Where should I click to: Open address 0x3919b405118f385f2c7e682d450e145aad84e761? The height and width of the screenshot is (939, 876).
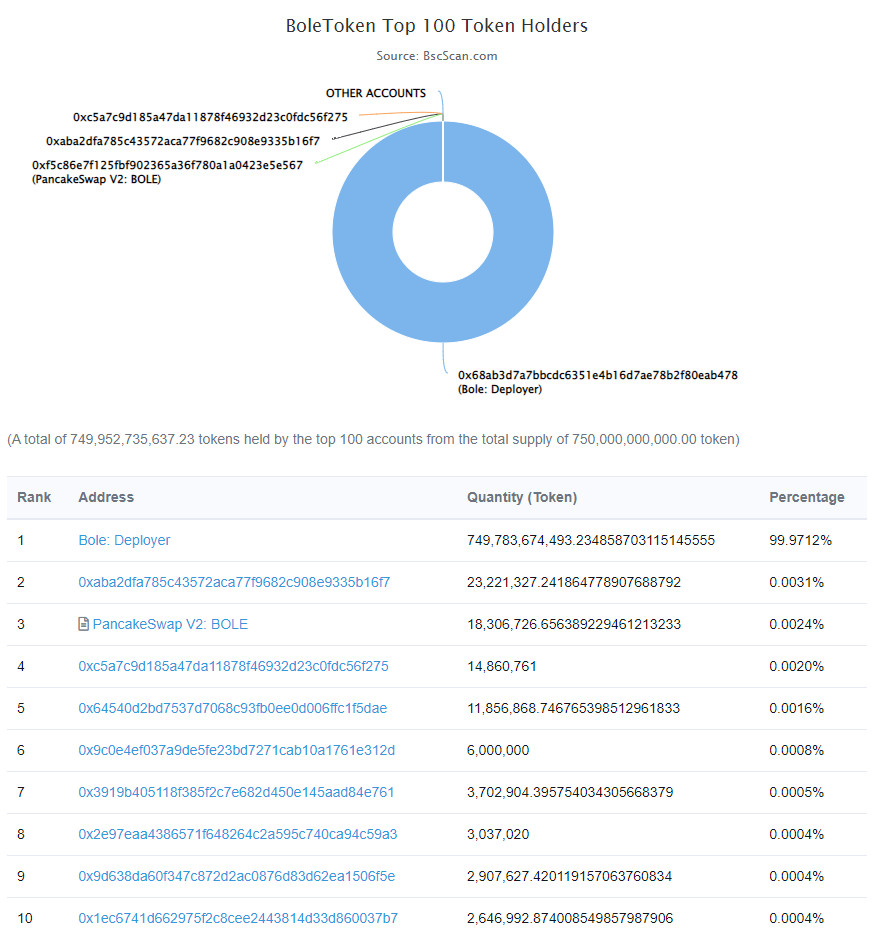tap(237, 792)
